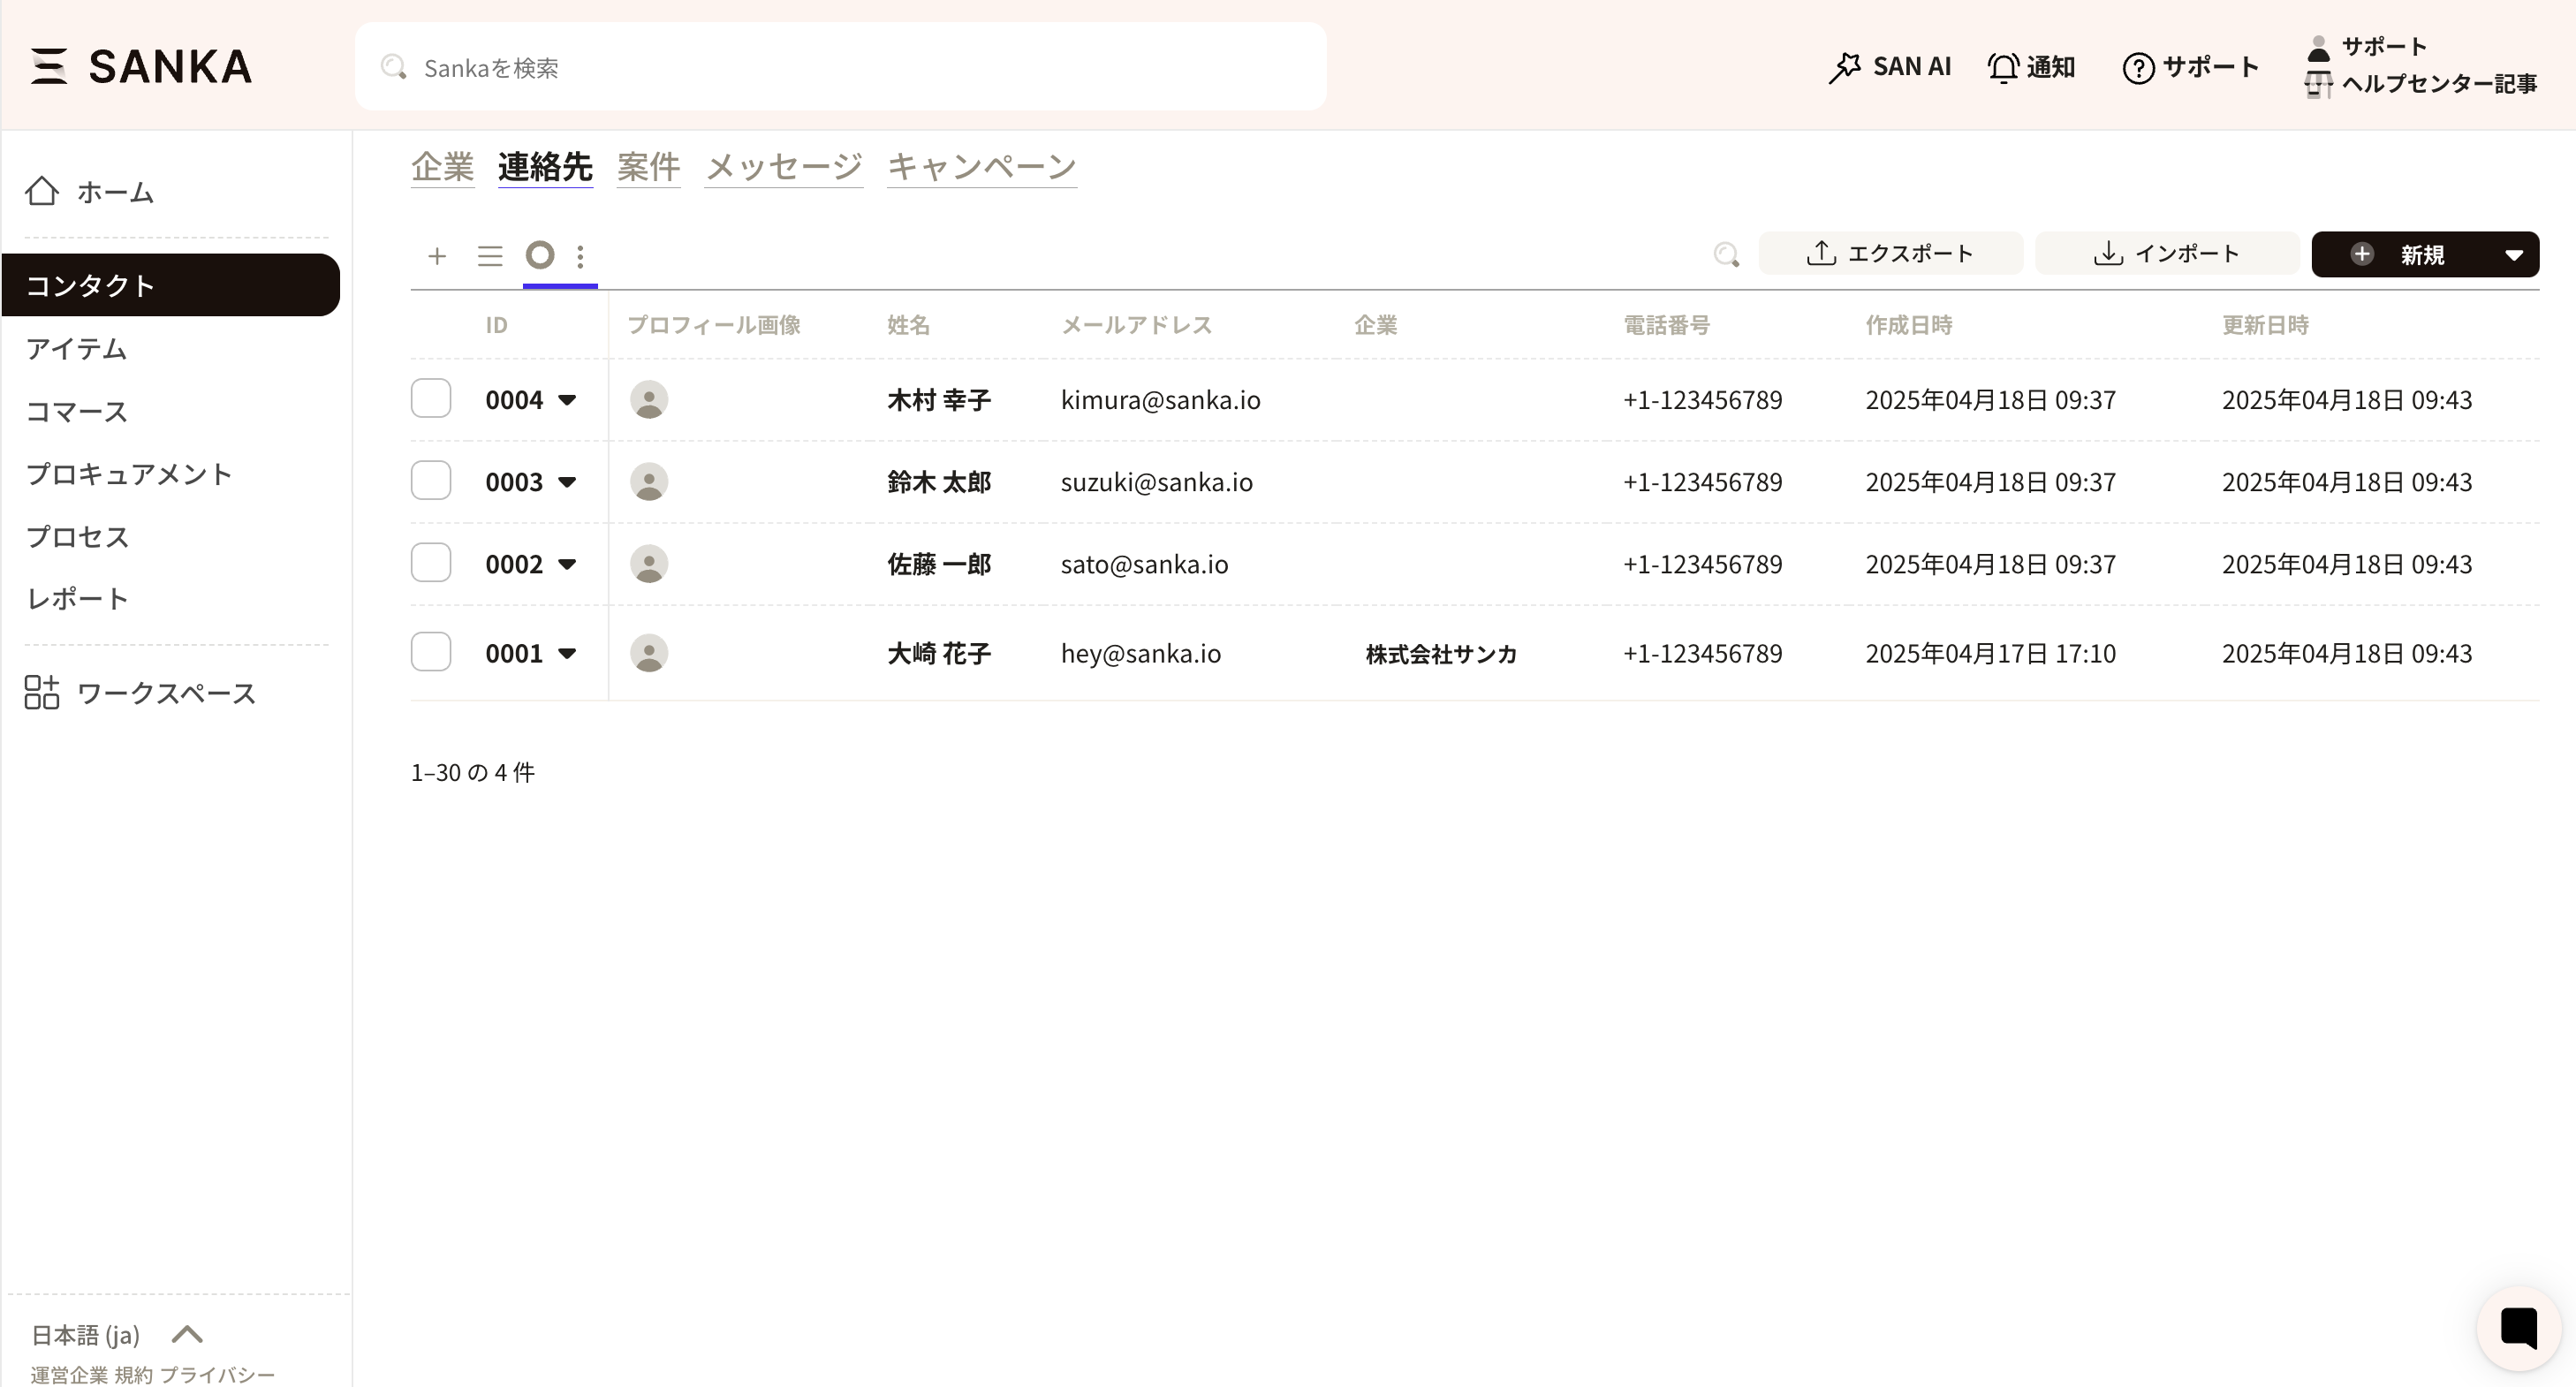Open the three-dot view options menu
Screen dimensions: 2576x1387
pyautogui.click(x=580, y=256)
